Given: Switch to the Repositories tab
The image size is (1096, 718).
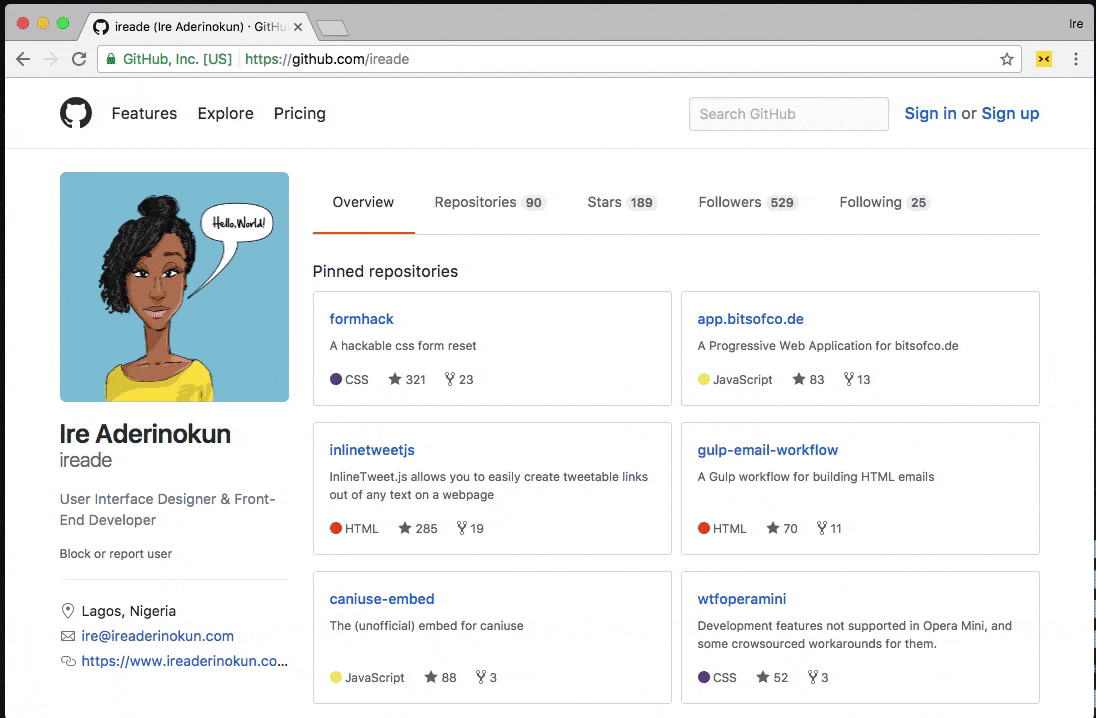Looking at the screenshot, I should [x=488, y=202].
